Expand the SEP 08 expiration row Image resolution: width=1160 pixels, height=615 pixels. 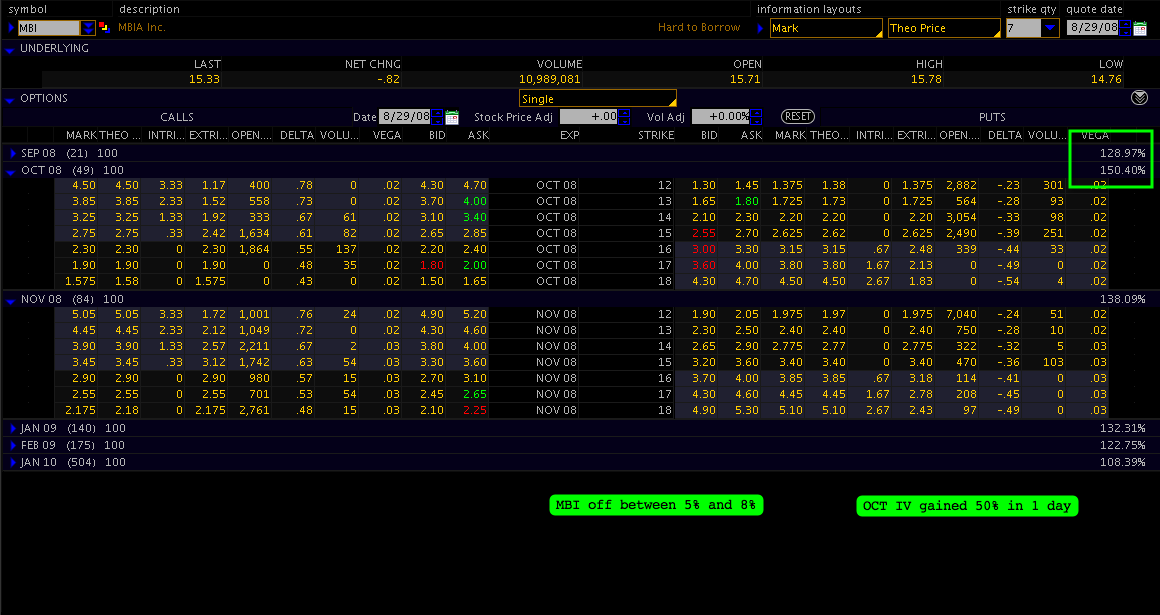[x=12, y=153]
